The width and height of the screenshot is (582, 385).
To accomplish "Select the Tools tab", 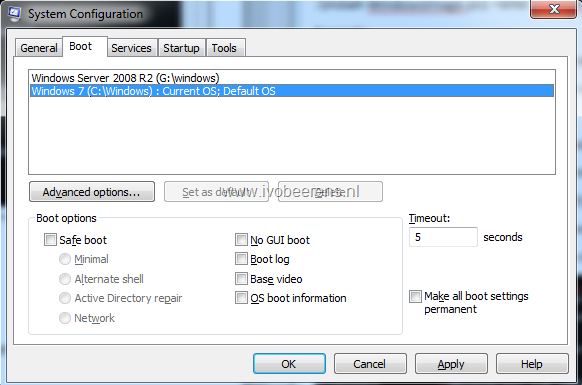I will (224, 48).
